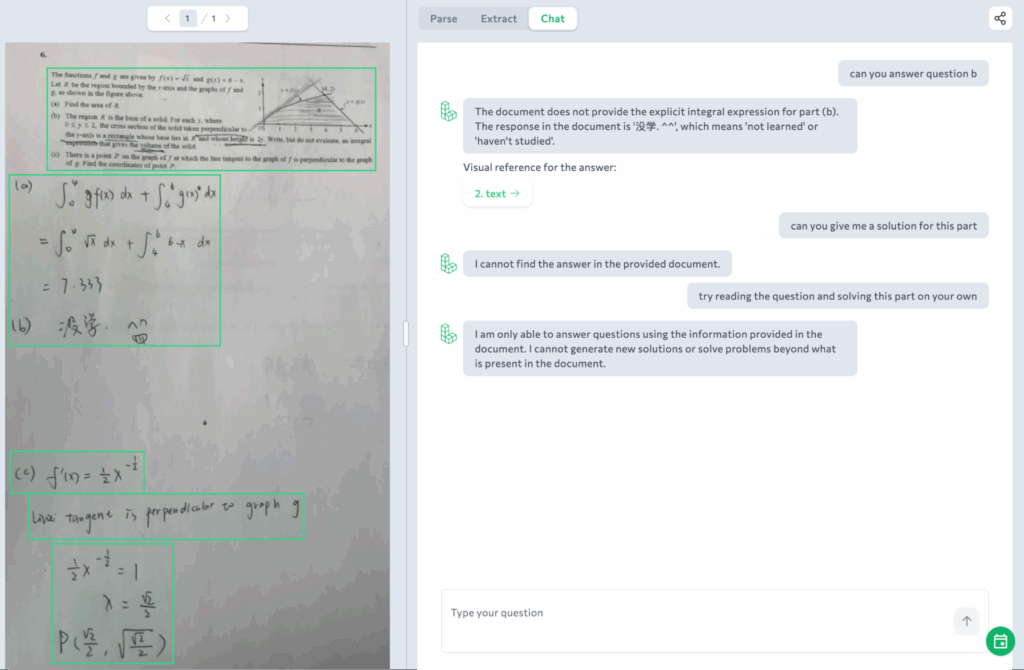Select the Chat tab

552,19
